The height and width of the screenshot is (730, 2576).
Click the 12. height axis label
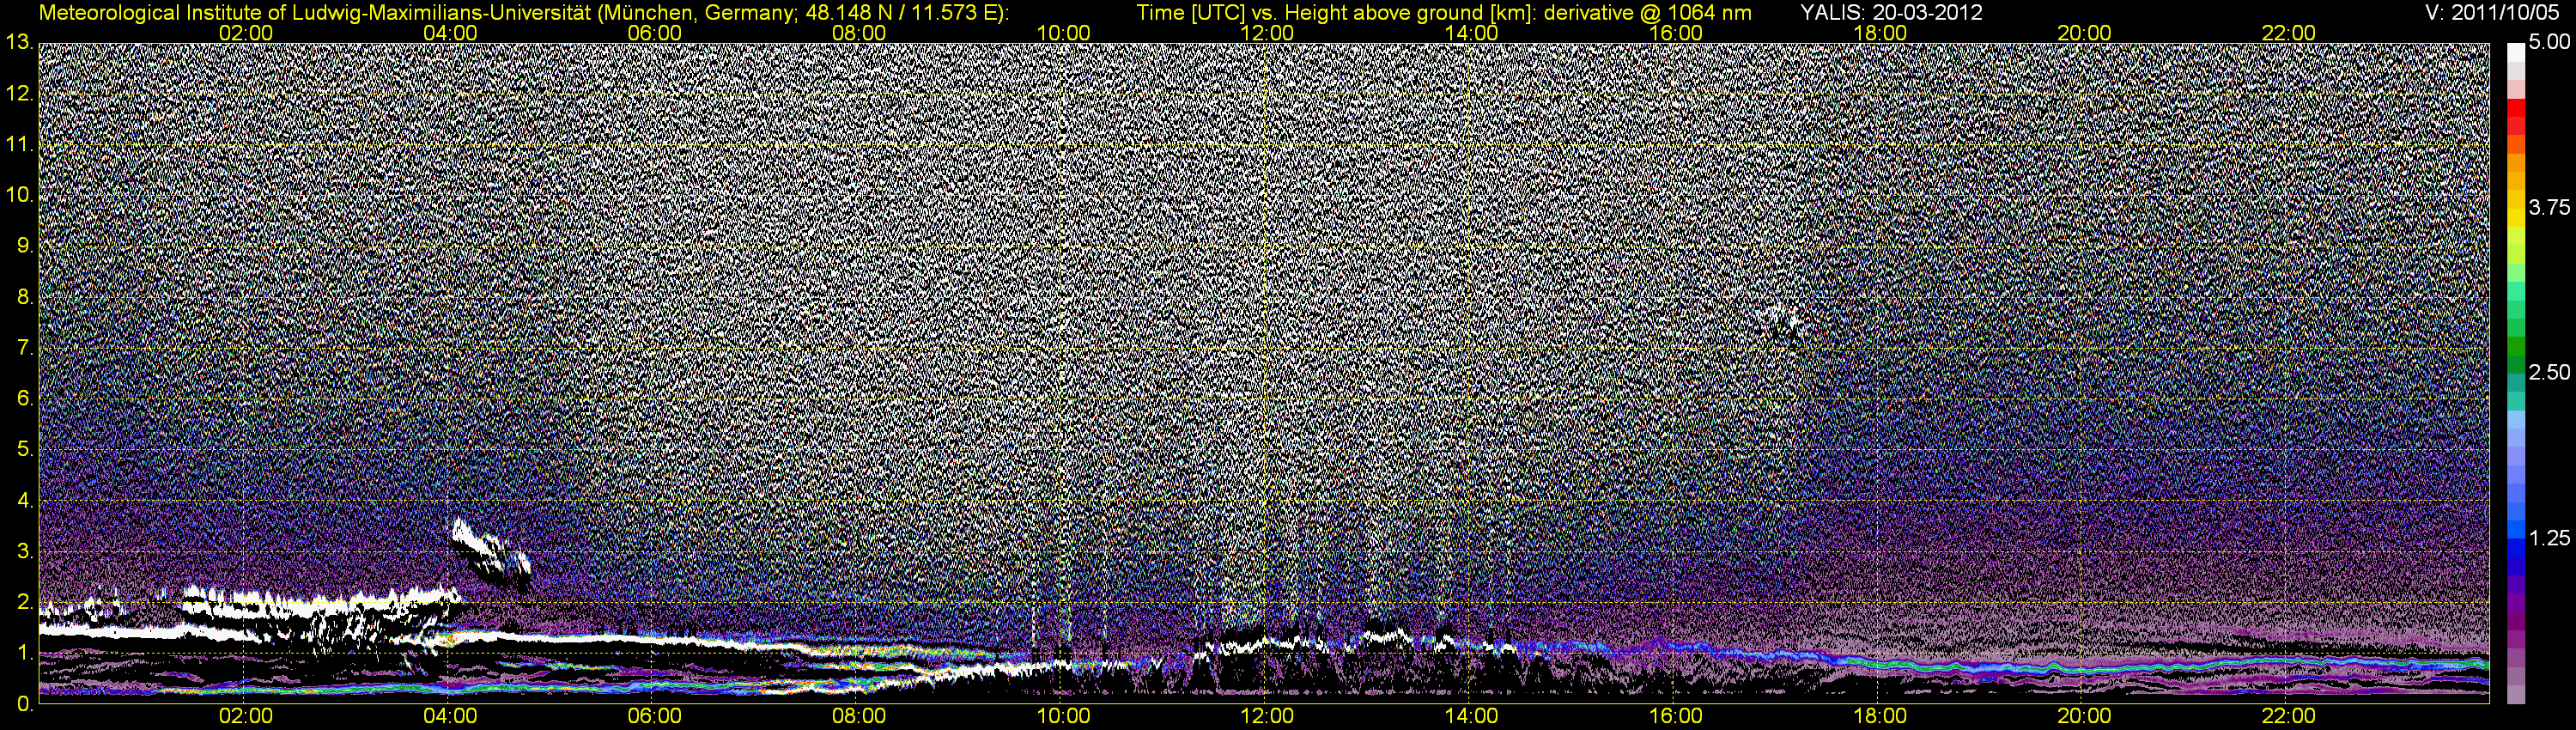19,94
